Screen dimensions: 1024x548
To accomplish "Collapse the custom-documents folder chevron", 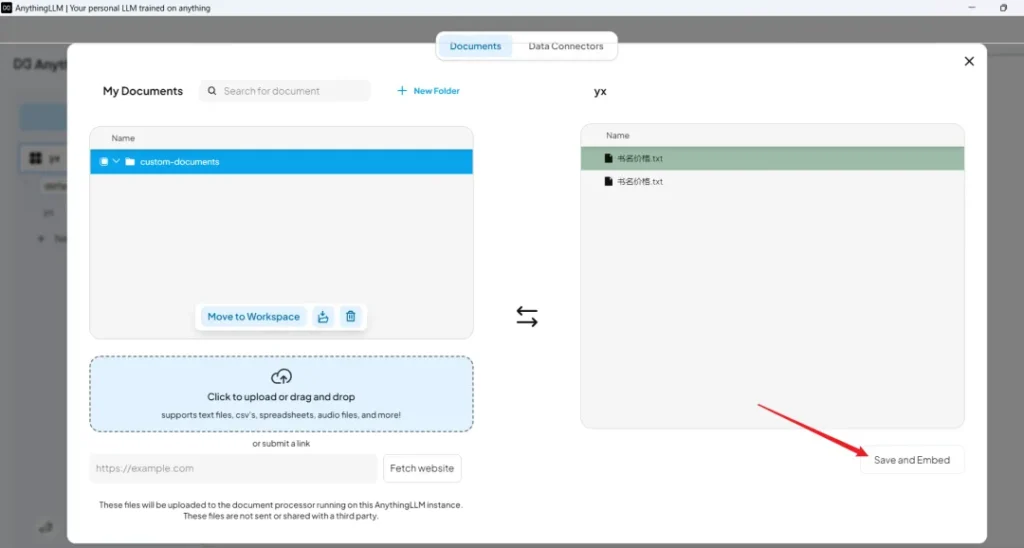I will [116, 162].
